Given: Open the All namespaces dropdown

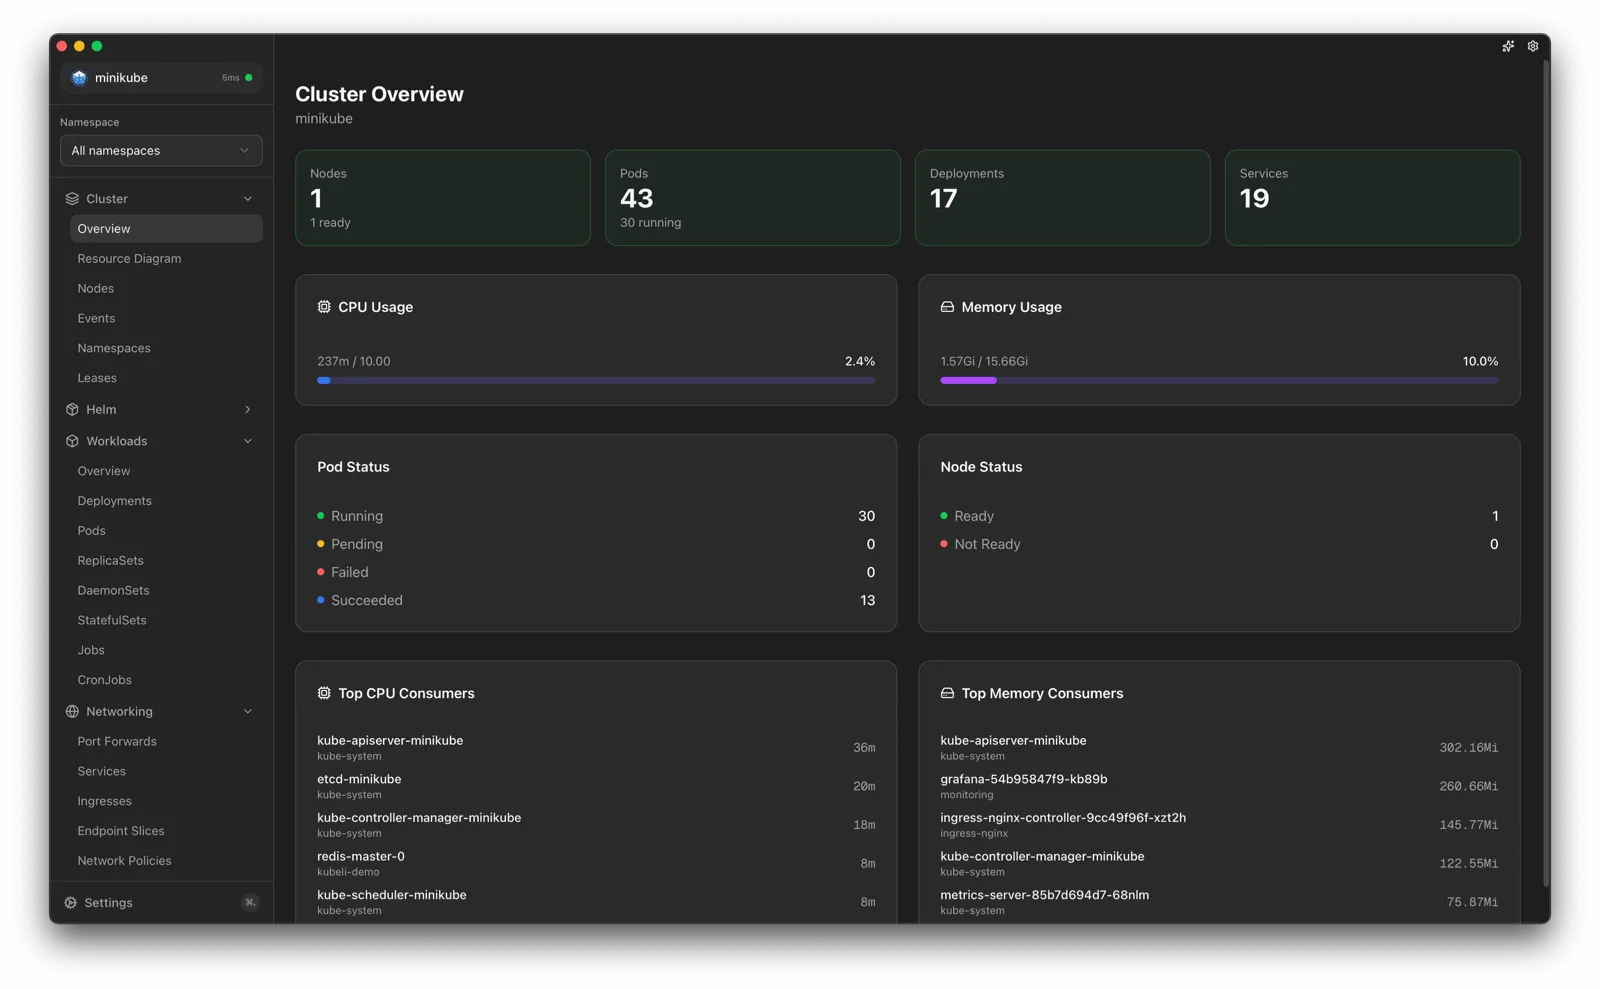Looking at the screenshot, I should click(160, 150).
